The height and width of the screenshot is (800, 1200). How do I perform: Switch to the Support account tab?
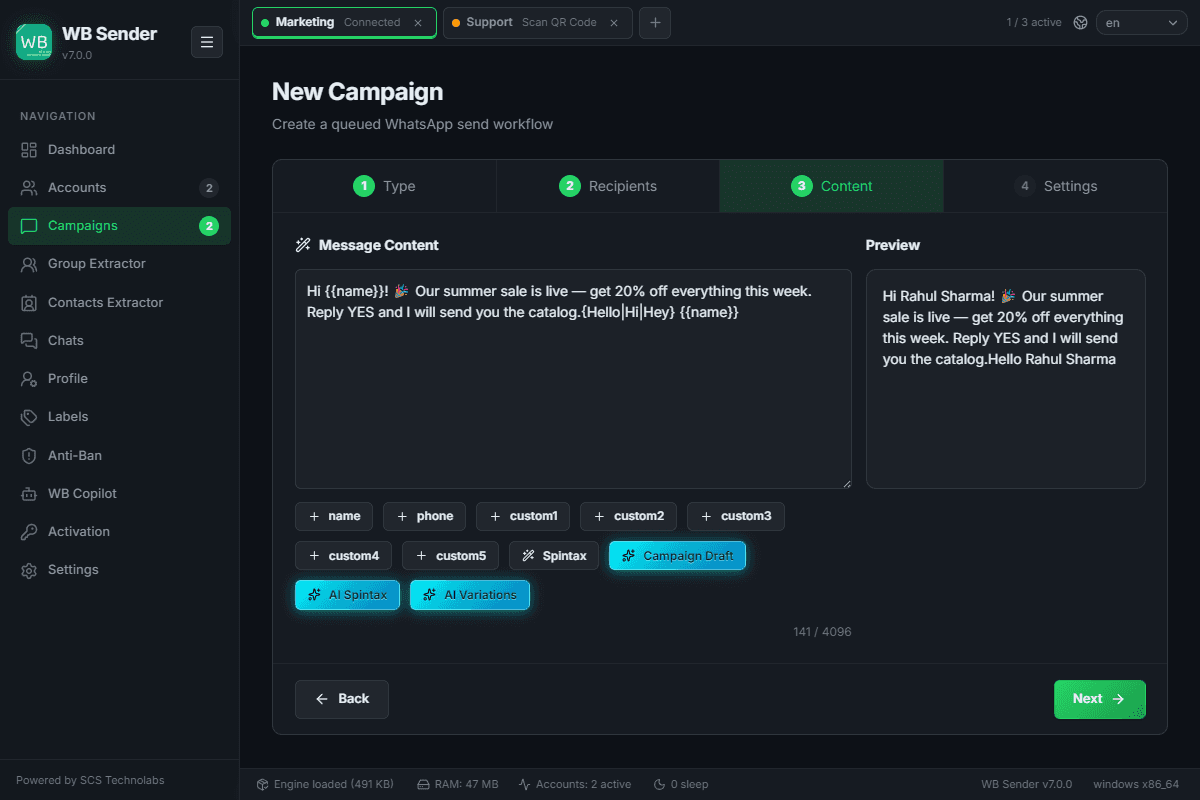coord(537,23)
